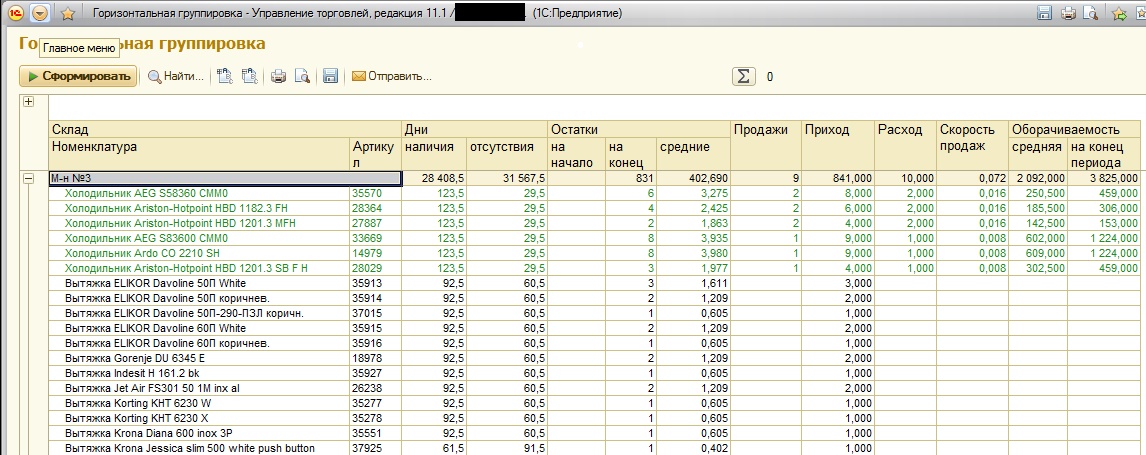Click the Скорость продаж header
The image size is (1146, 455).
click(x=973, y=145)
